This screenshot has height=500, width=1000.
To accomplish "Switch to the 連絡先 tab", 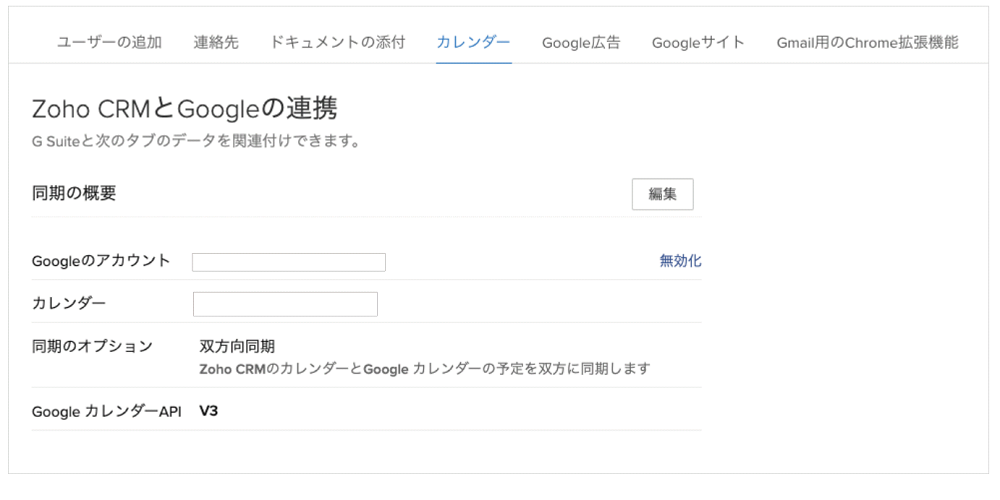I will point(216,43).
